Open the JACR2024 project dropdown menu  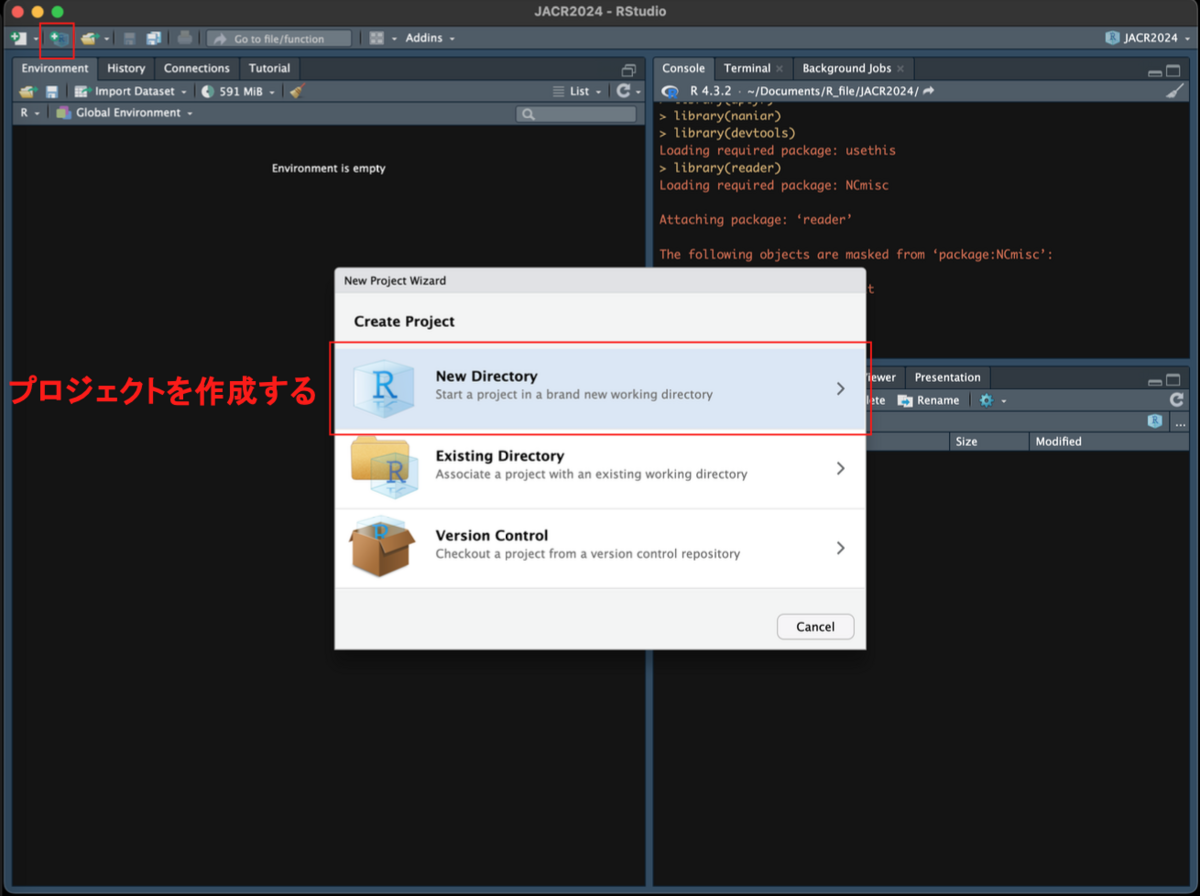coord(1148,38)
